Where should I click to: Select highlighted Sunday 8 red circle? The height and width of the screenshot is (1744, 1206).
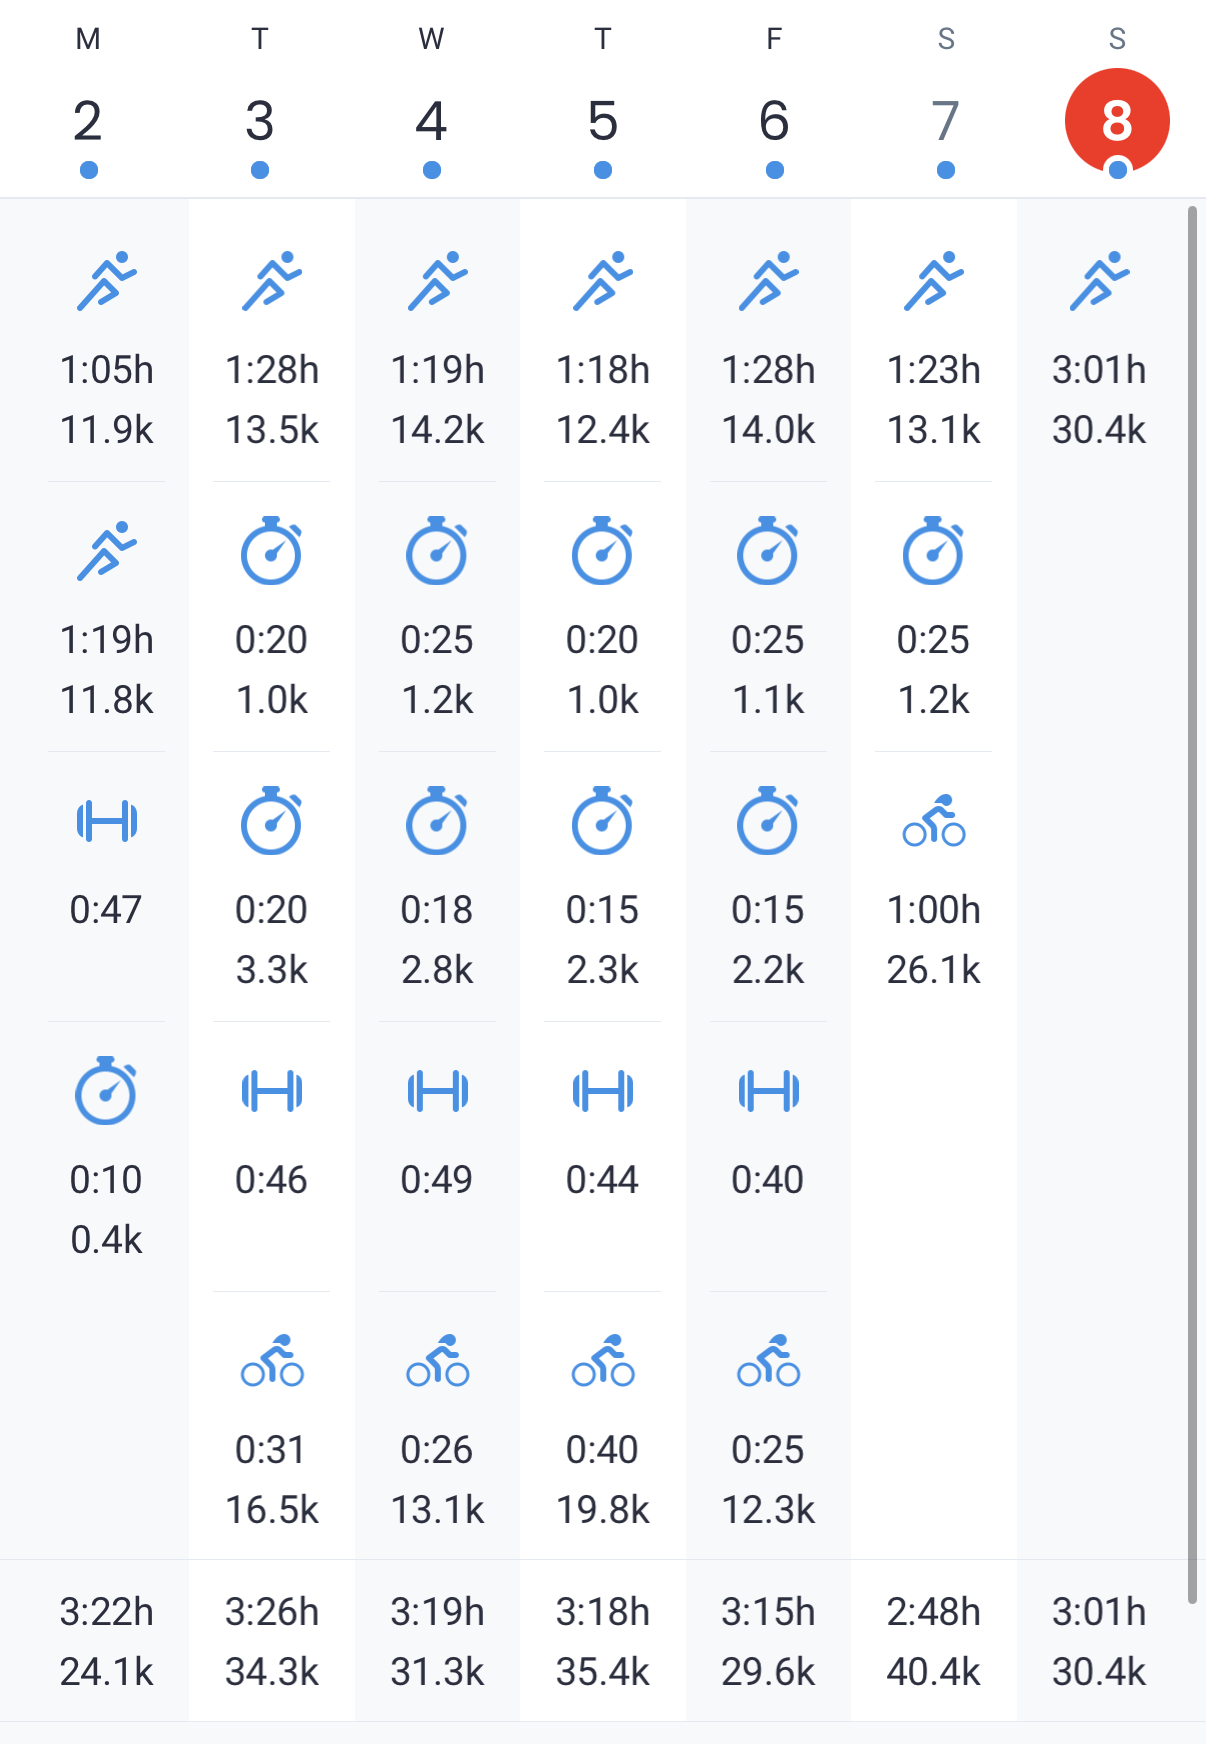[x=1117, y=121]
